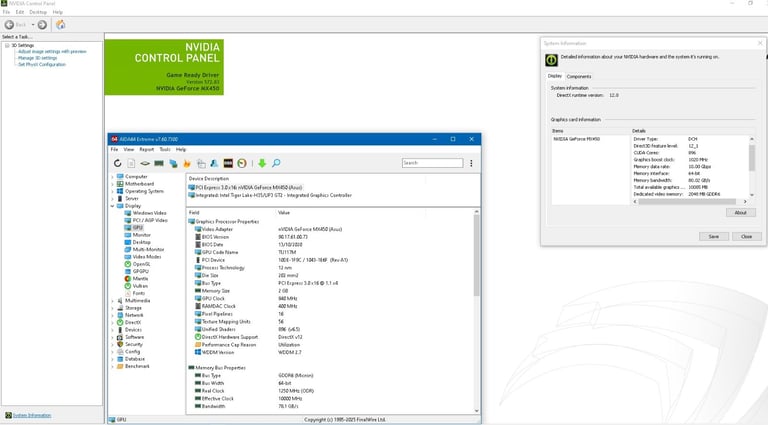Expand the Operating System tree node
The image size is (768, 425).
coord(113,191)
